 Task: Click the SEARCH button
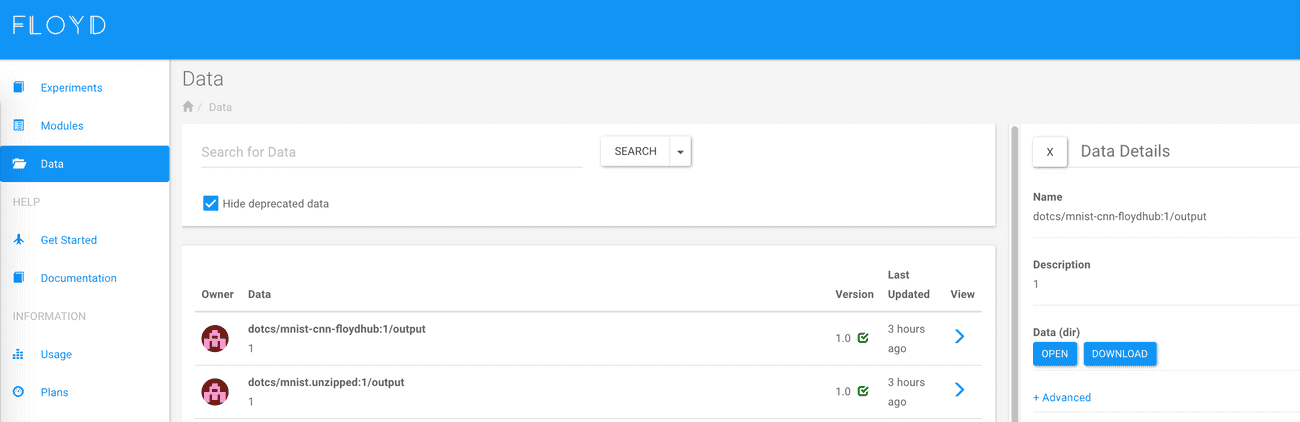635,152
